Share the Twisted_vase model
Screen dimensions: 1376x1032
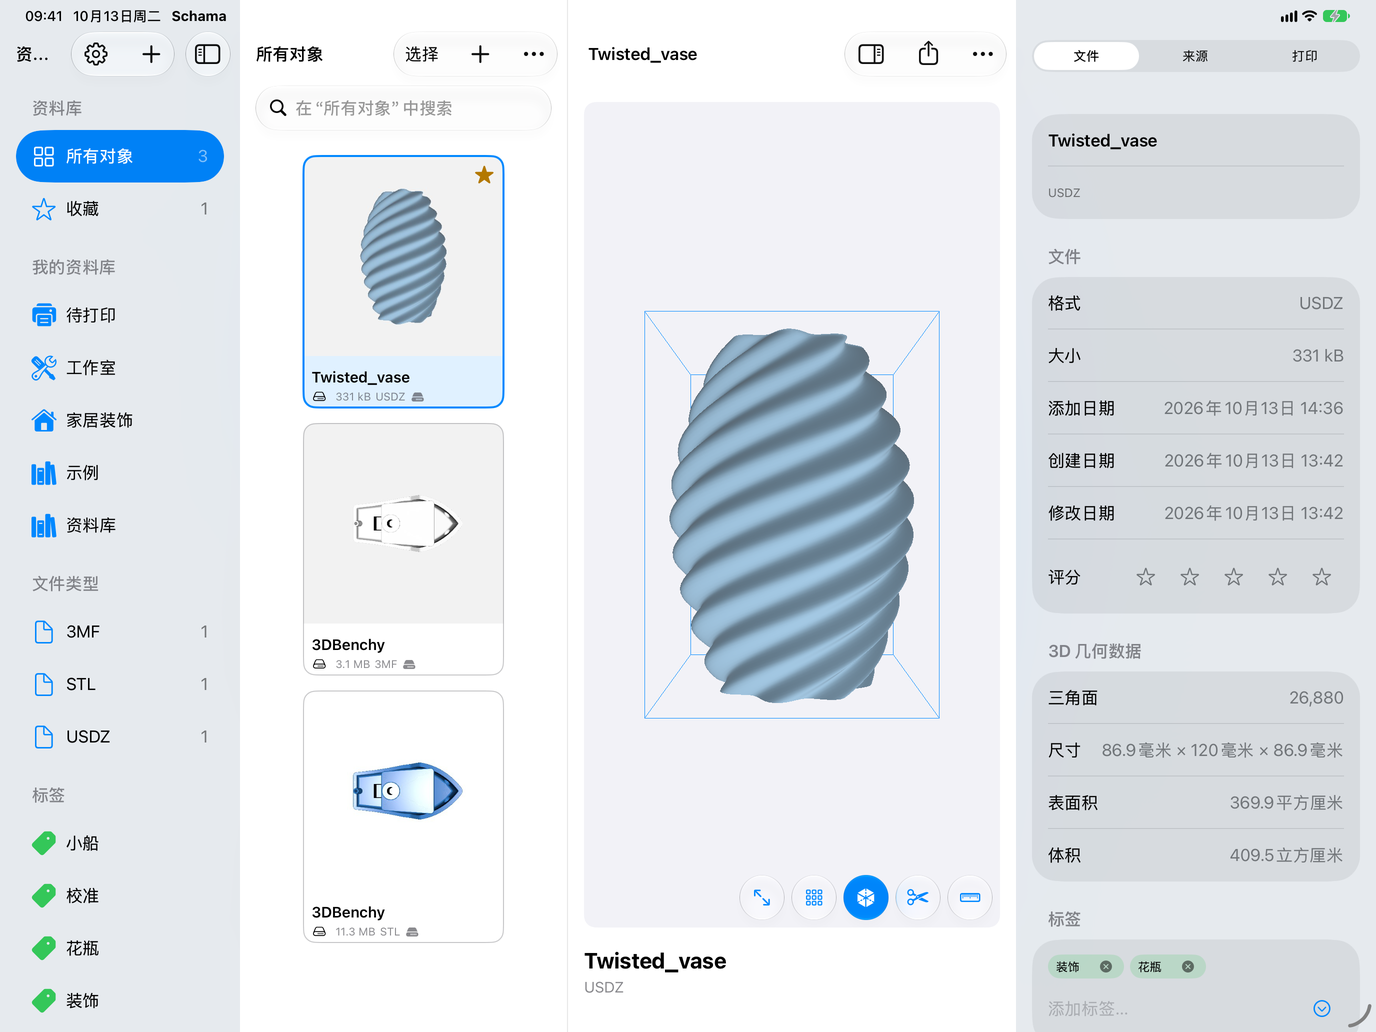(x=928, y=54)
